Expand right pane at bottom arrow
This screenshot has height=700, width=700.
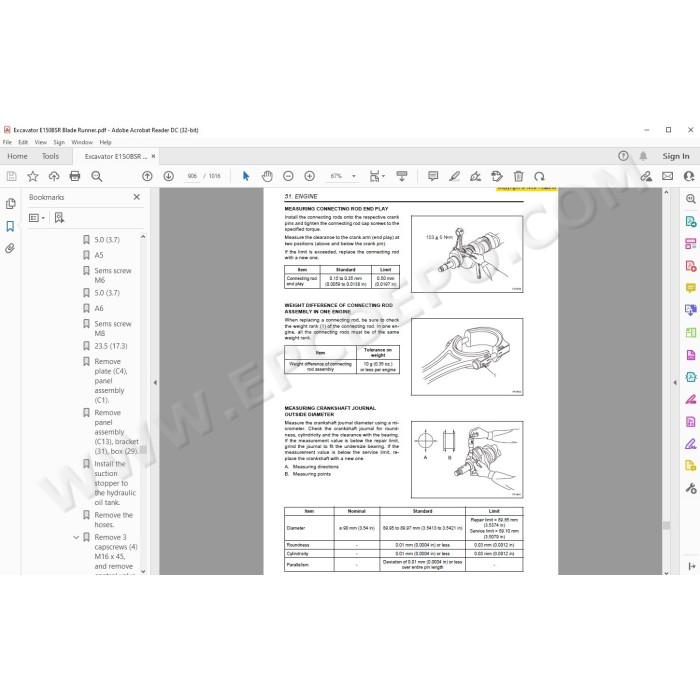[692, 566]
